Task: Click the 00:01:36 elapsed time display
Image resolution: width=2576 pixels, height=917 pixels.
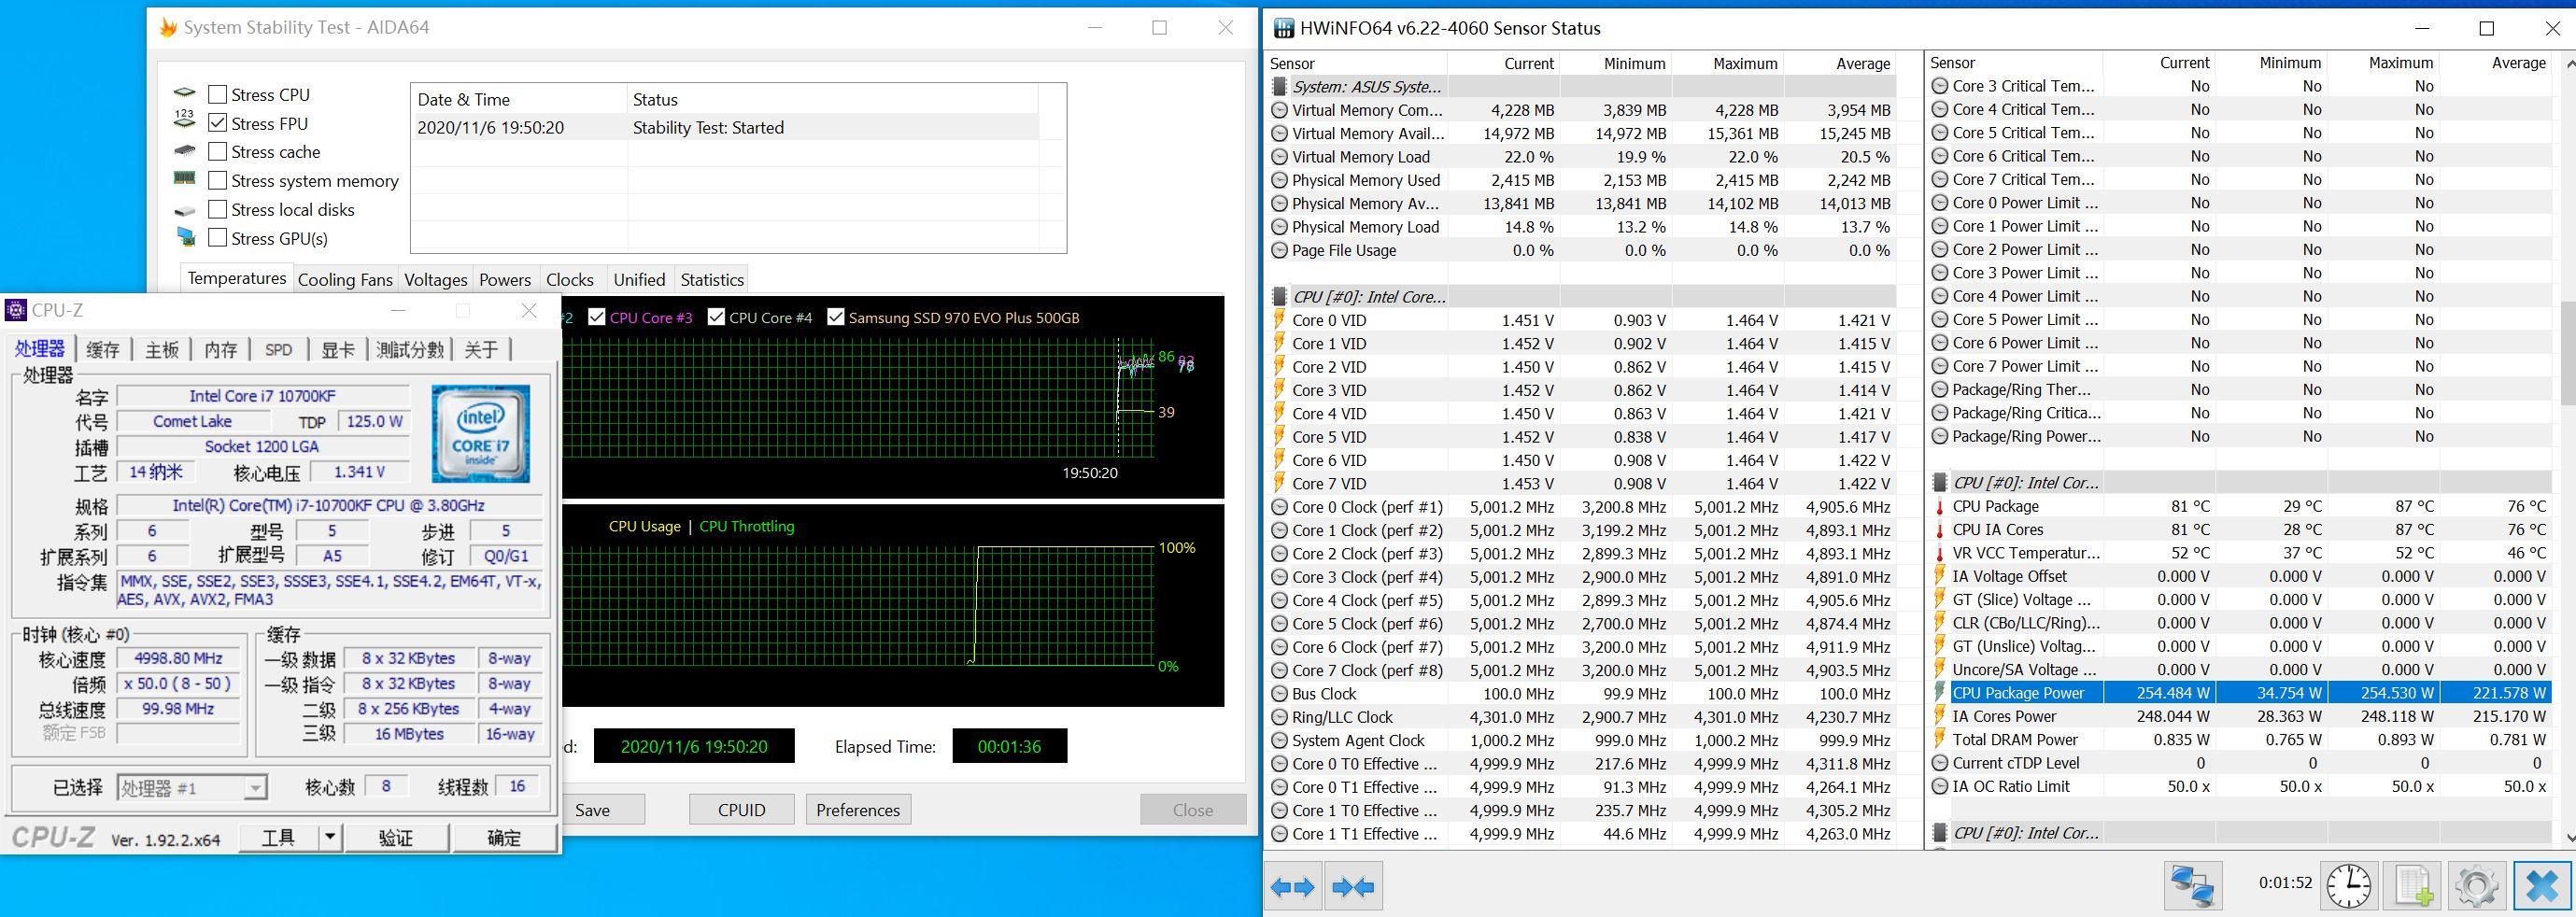Action: tap(1009, 746)
